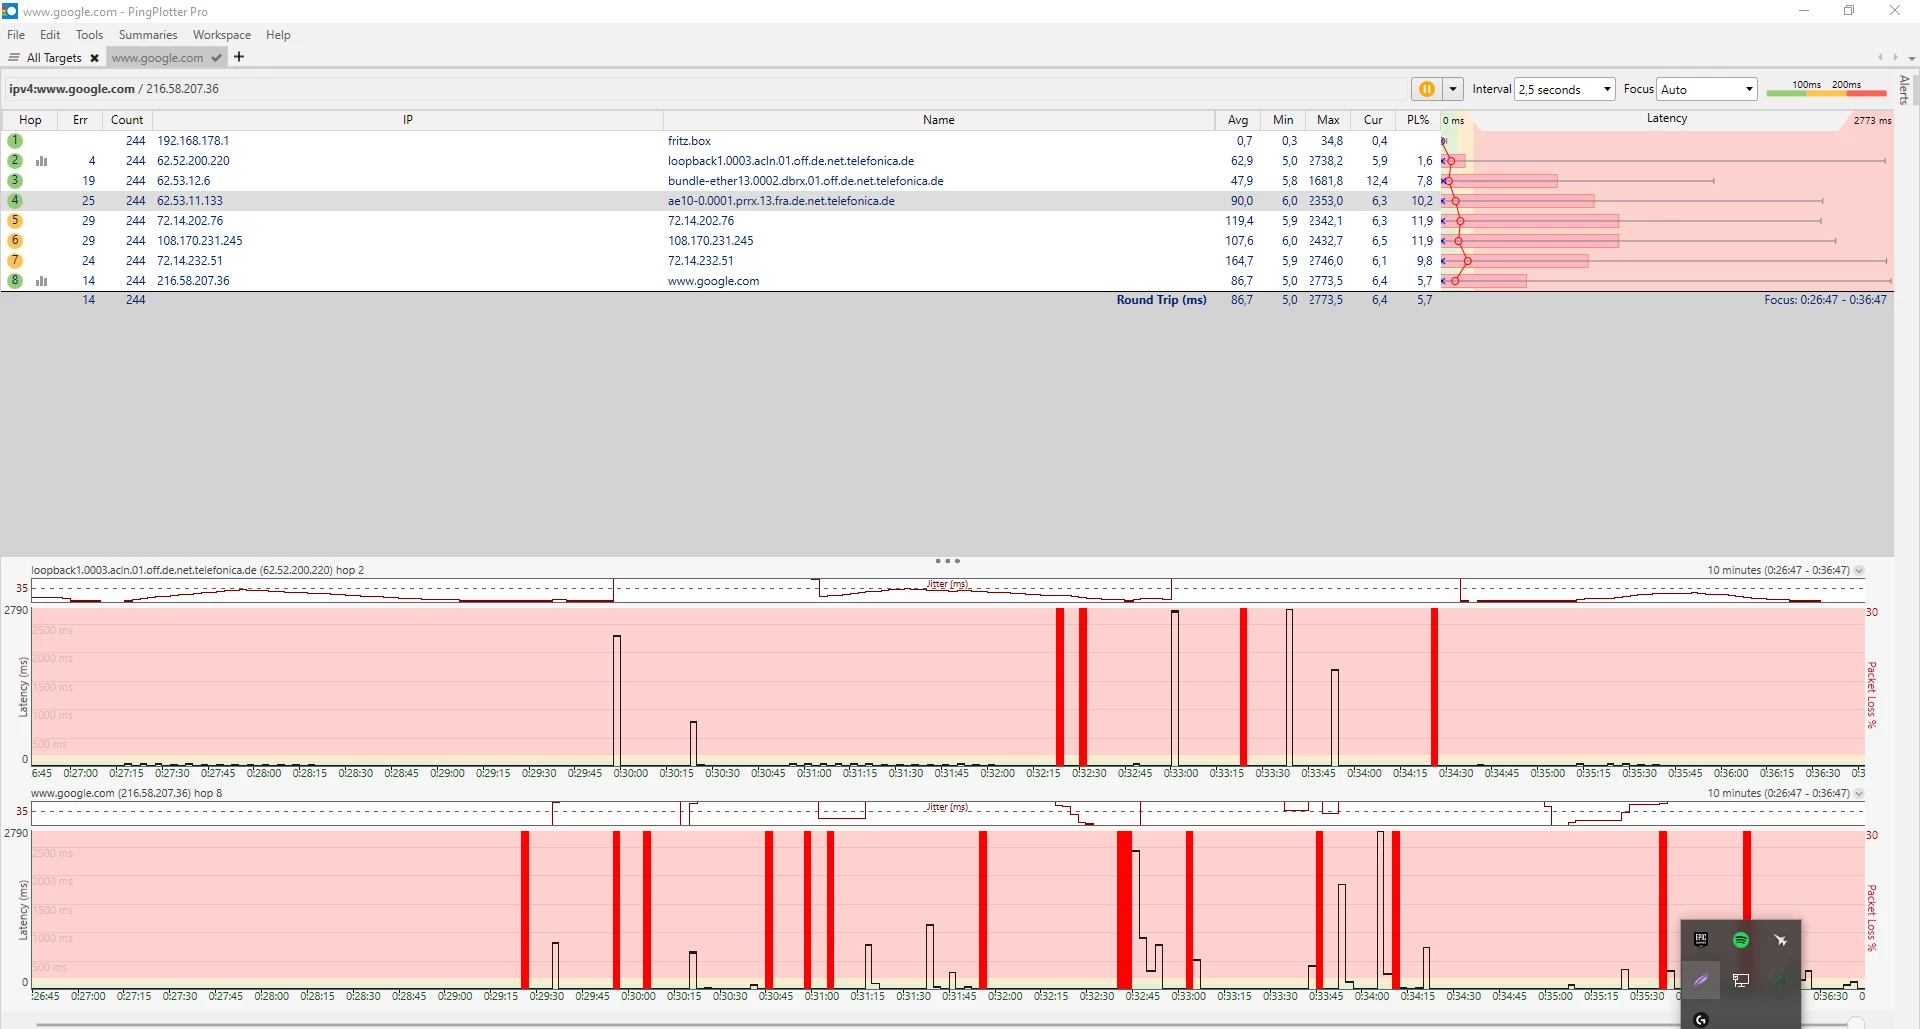Pause tracing with the orange pause button
The width and height of the screenshot is (1920, 1029).
(x=1426, y=89)
